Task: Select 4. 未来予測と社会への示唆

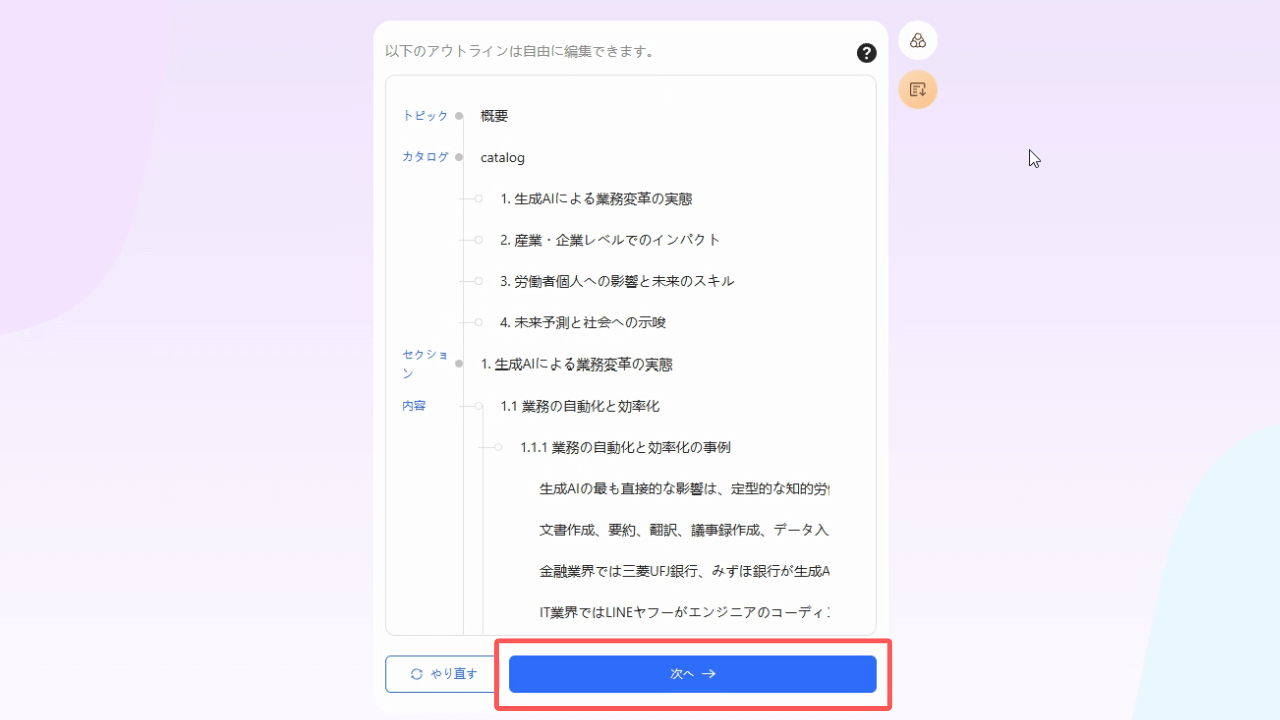Action: (583, 323)
